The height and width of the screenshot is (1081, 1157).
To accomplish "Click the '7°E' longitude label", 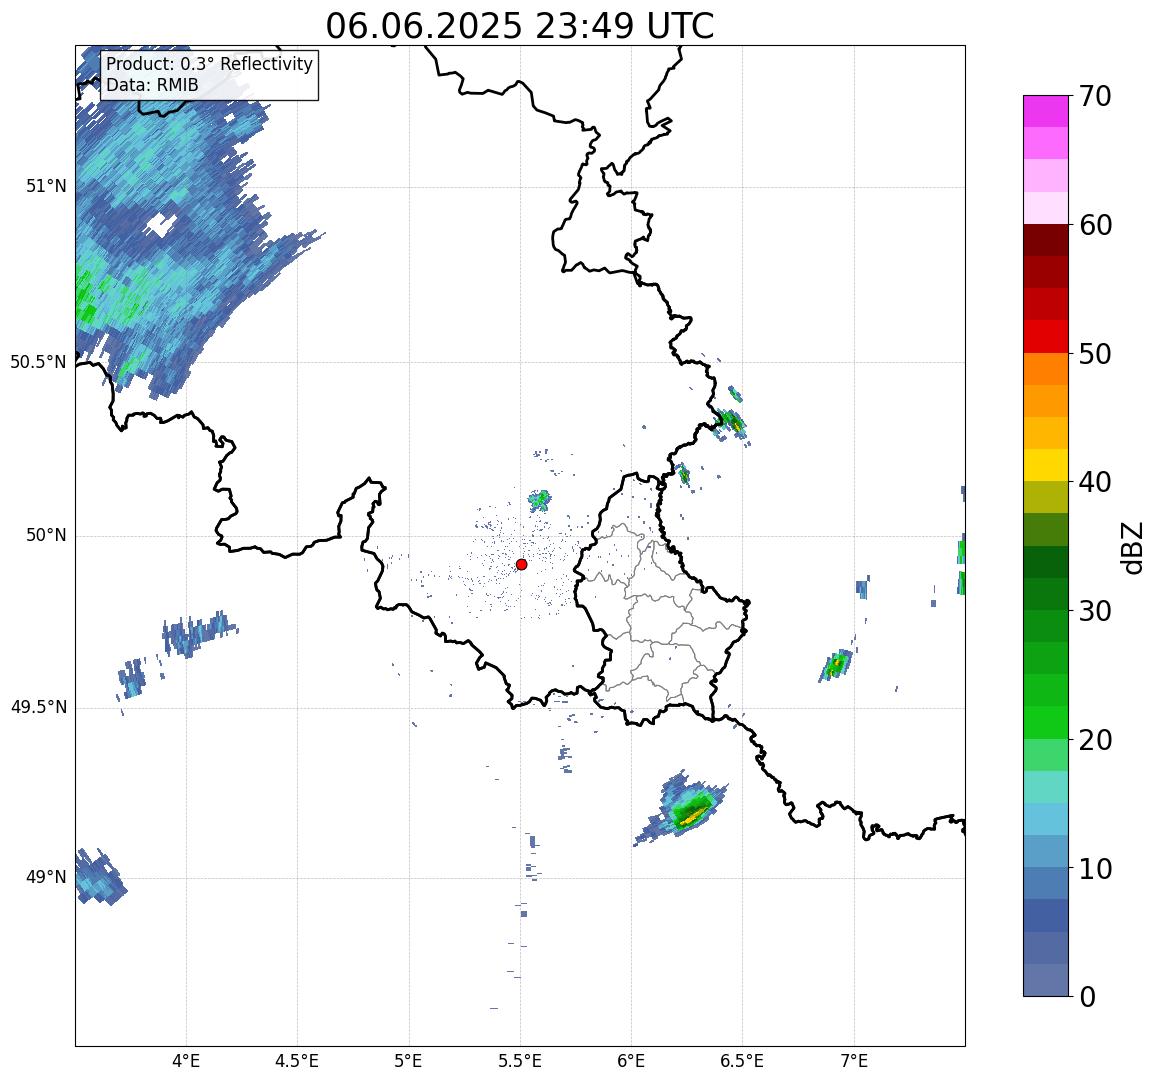I will coord(854,1061).
